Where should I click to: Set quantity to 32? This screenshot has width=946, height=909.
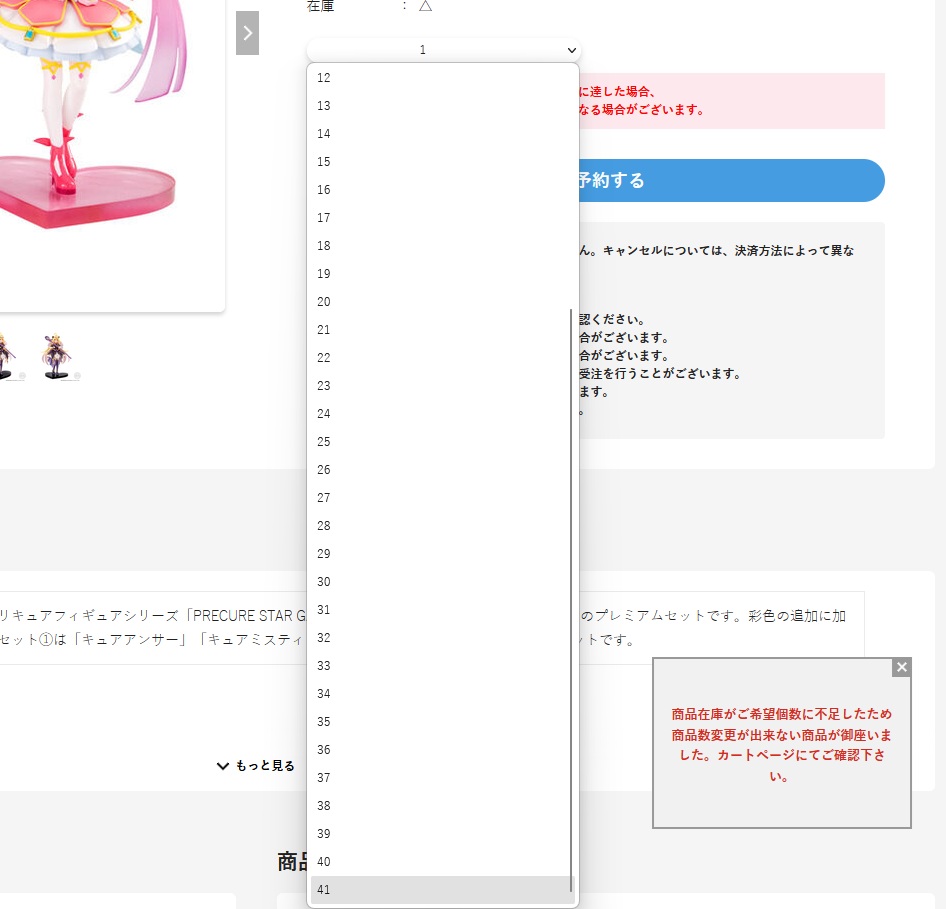pos(443,638)
